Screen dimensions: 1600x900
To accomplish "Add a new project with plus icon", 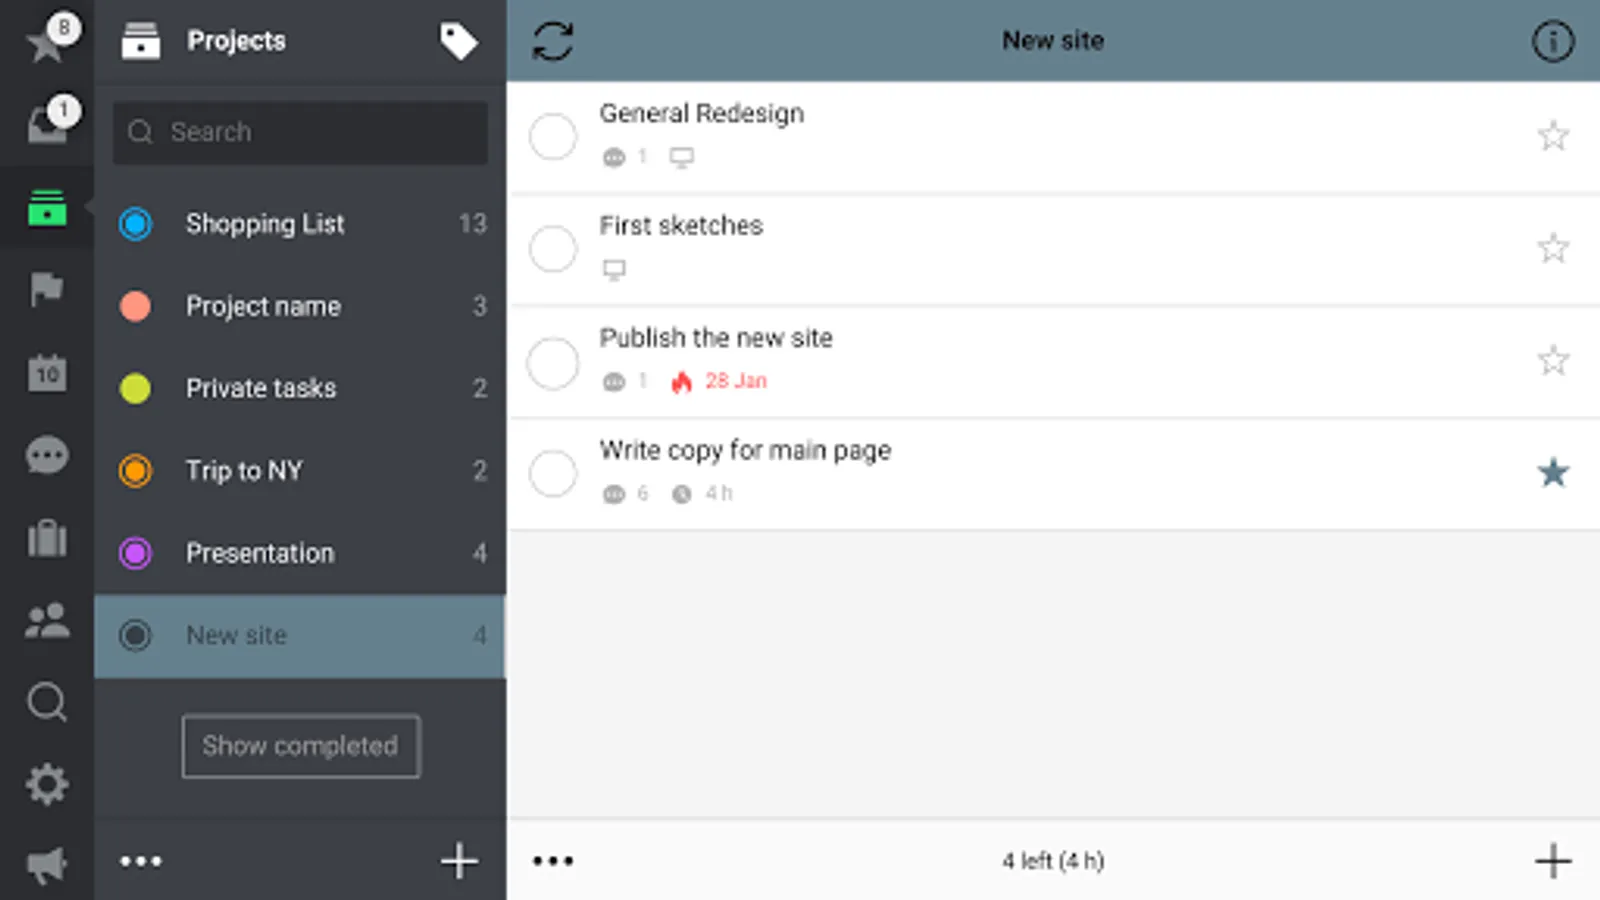I will pos(459,861).
